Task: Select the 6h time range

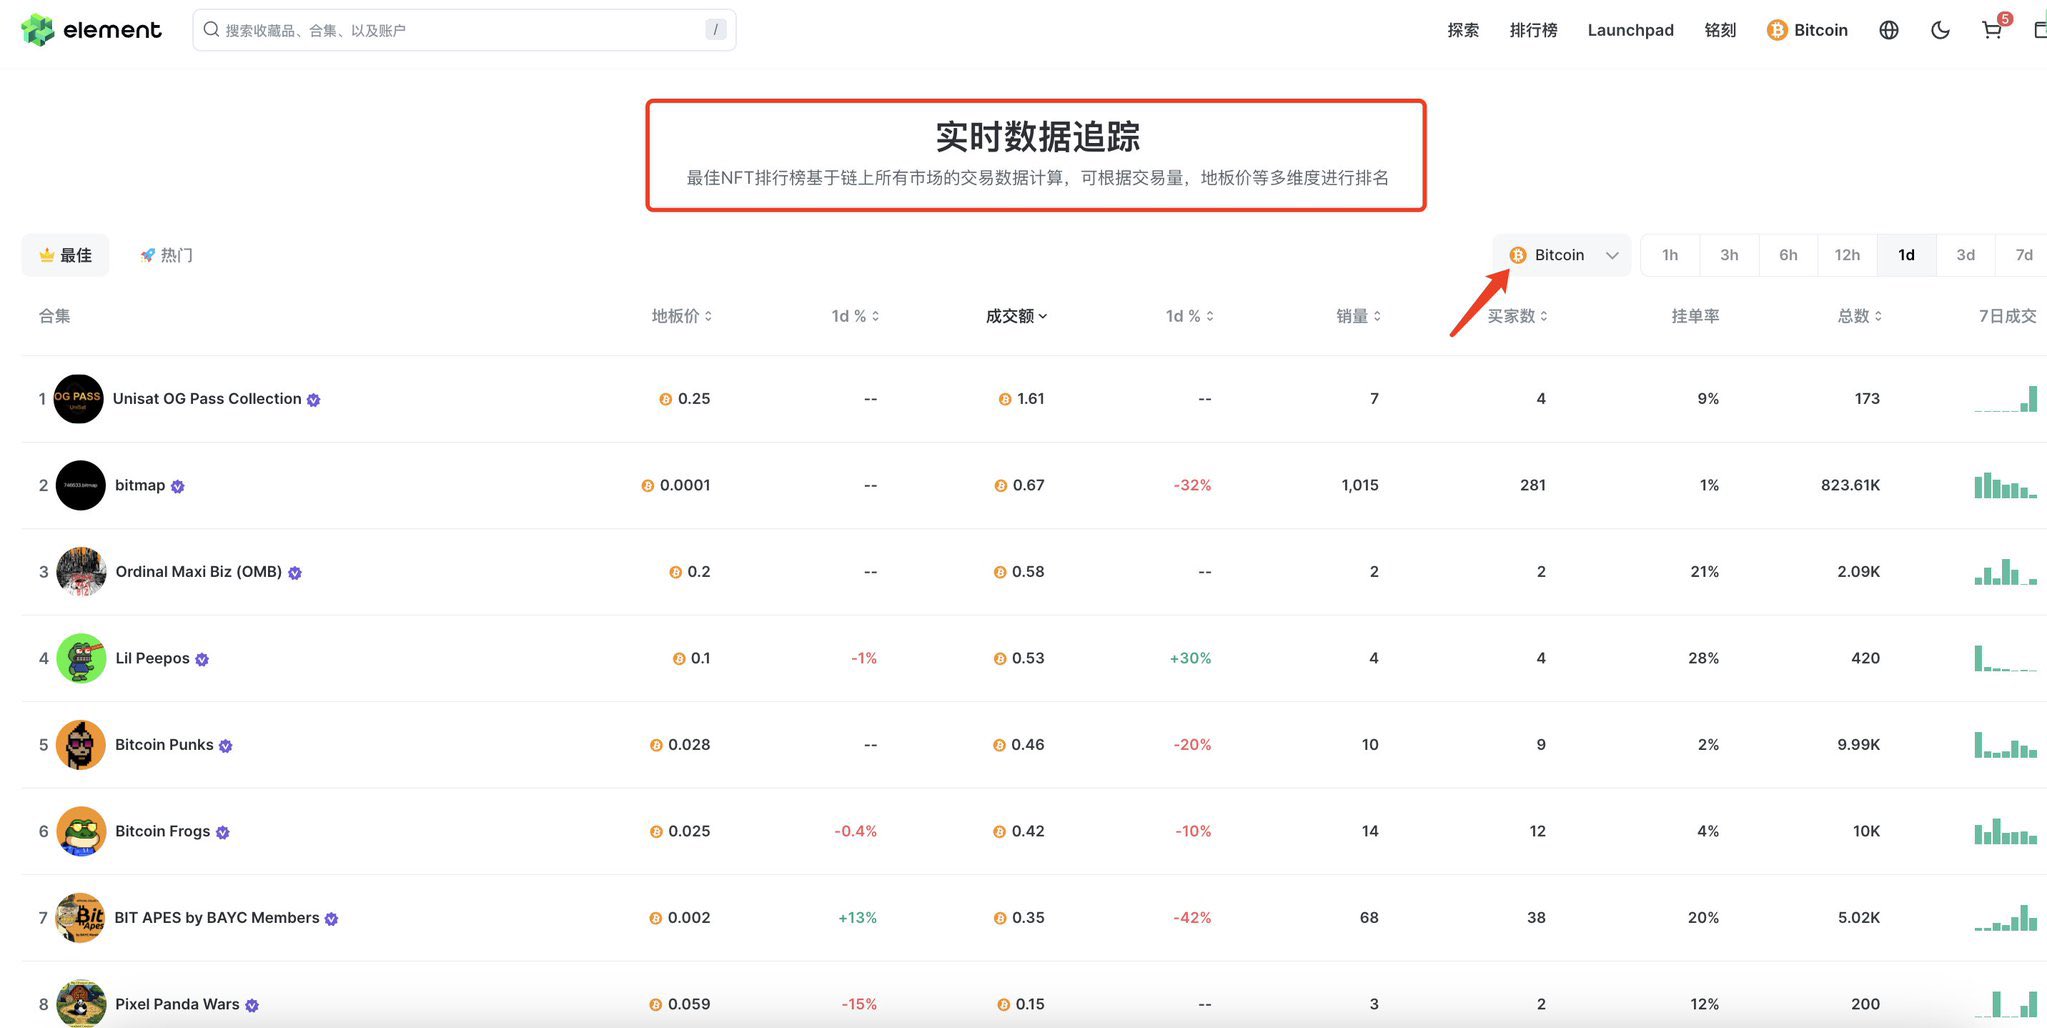Action: [x=1788, y=255]
